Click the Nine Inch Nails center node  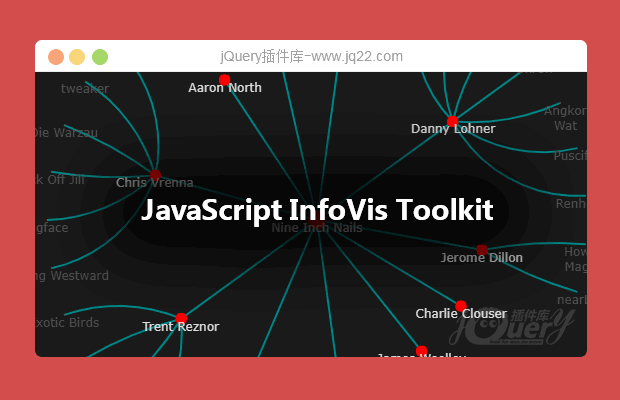pos(316,220)
